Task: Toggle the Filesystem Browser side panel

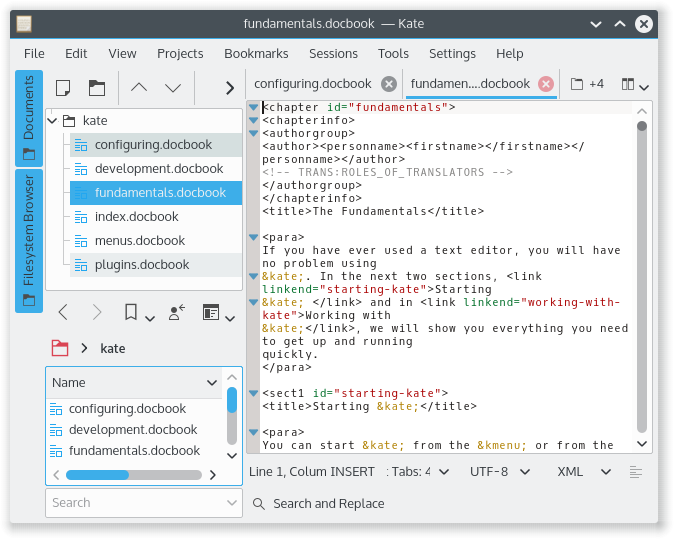Action: click(x=29, y=240)
